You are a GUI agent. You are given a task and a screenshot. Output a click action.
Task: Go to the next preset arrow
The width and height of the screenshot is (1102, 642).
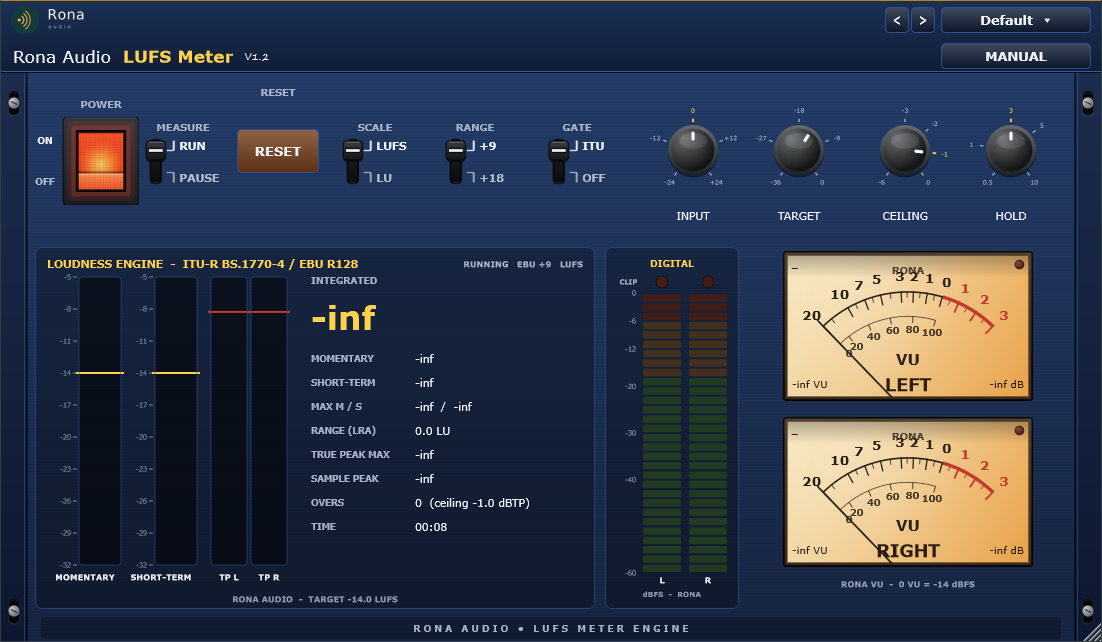923,20
